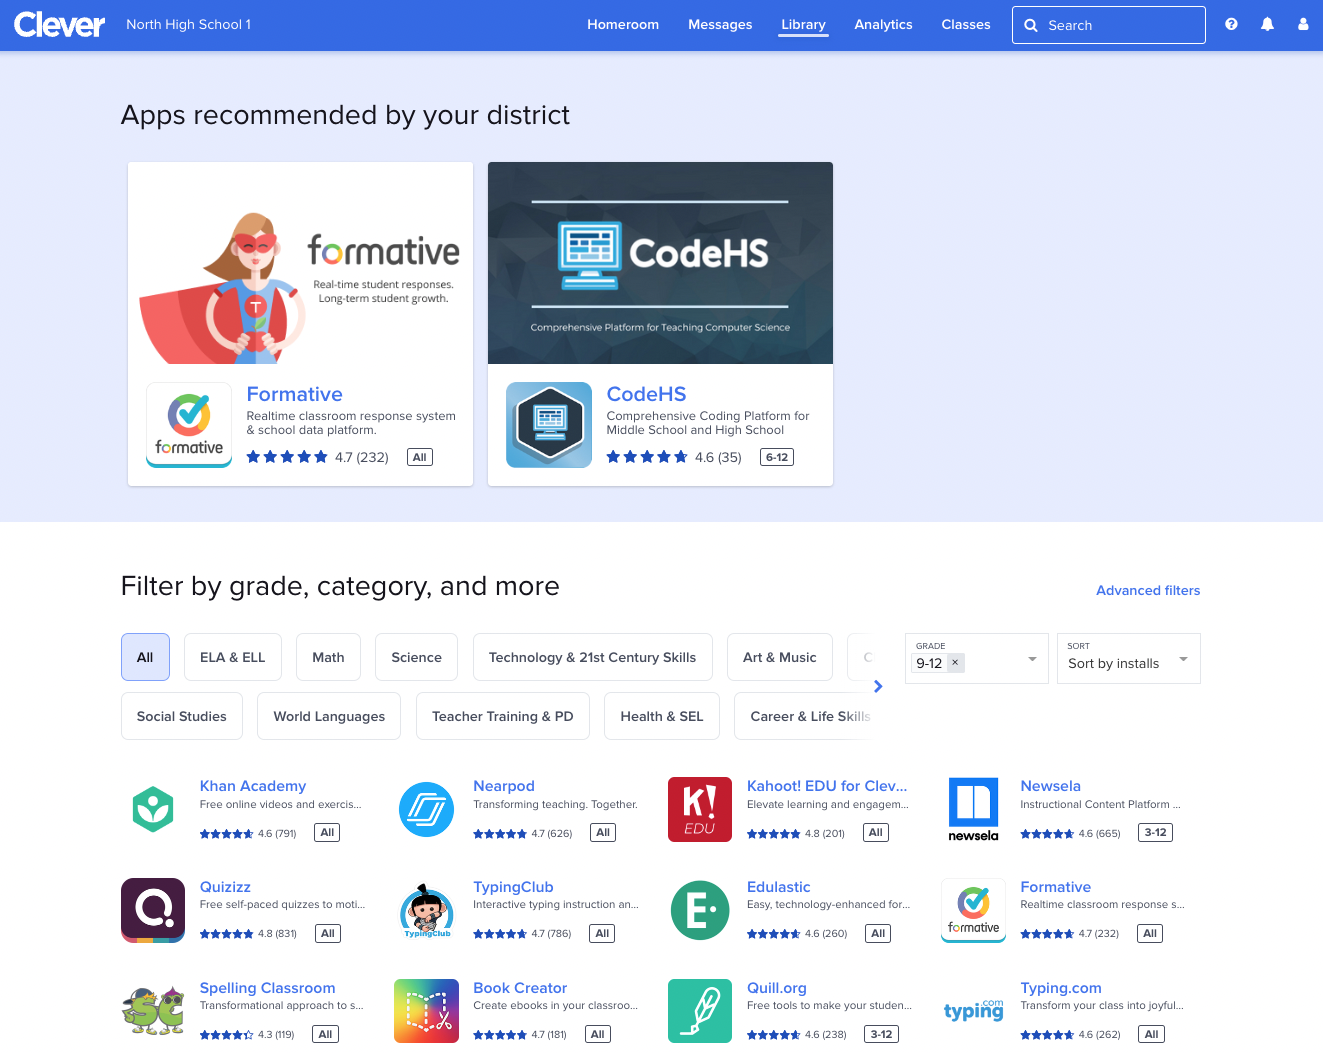Switch to the Analytics tab
This screenshot has height=1053, width=1323.
(883, 24)
